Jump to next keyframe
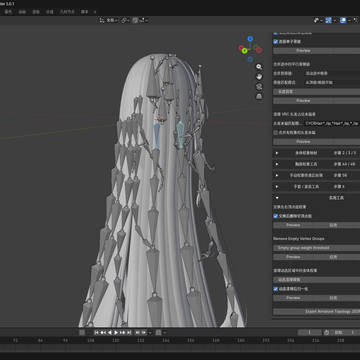 (x=122, y=332)
